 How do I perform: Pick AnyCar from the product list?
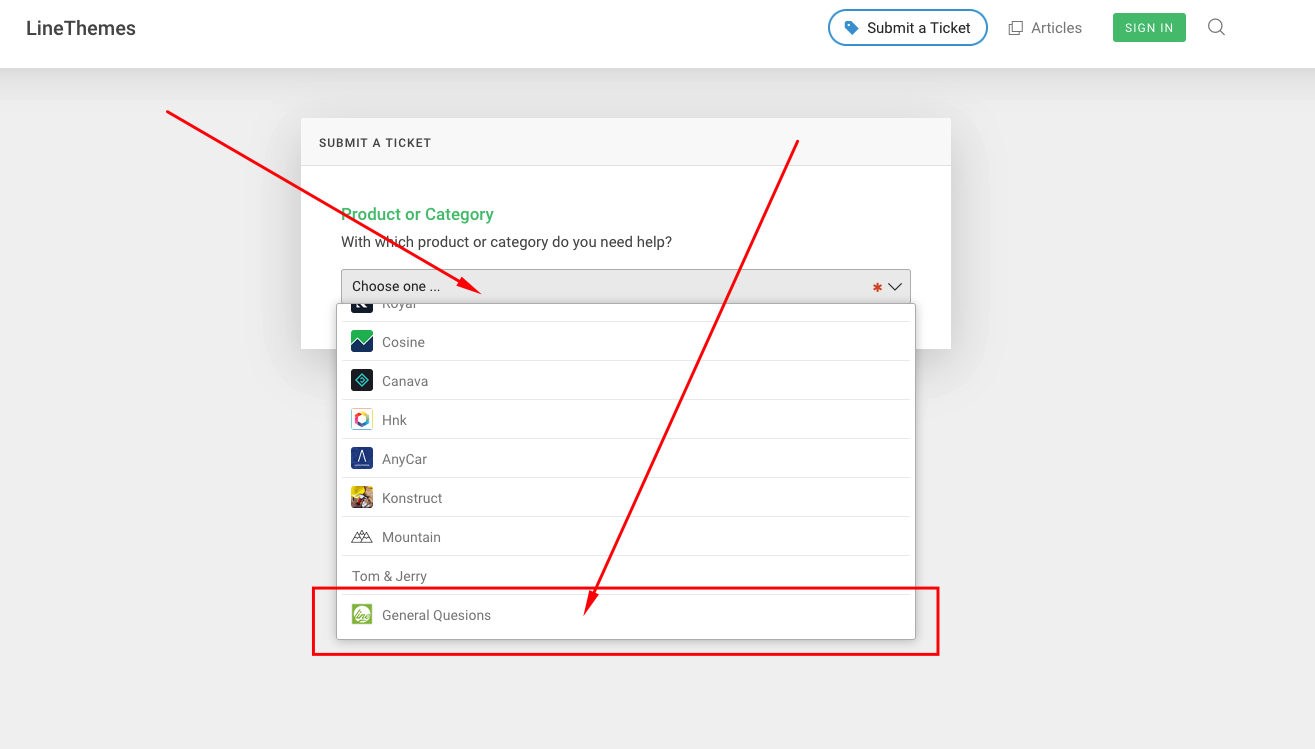point(626,459)
